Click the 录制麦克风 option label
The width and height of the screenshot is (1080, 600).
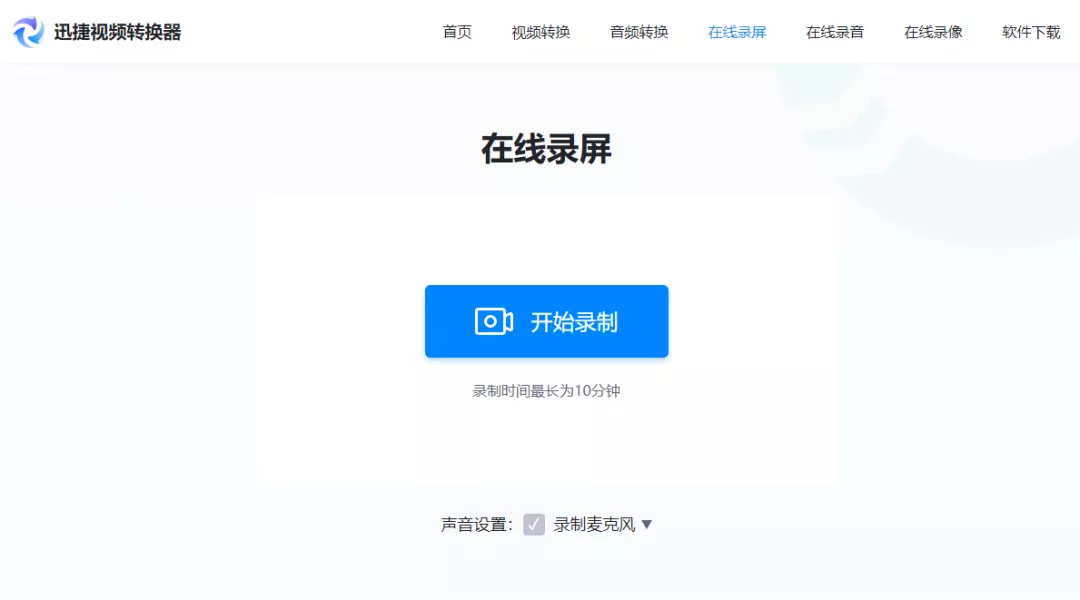coord(594,525)
